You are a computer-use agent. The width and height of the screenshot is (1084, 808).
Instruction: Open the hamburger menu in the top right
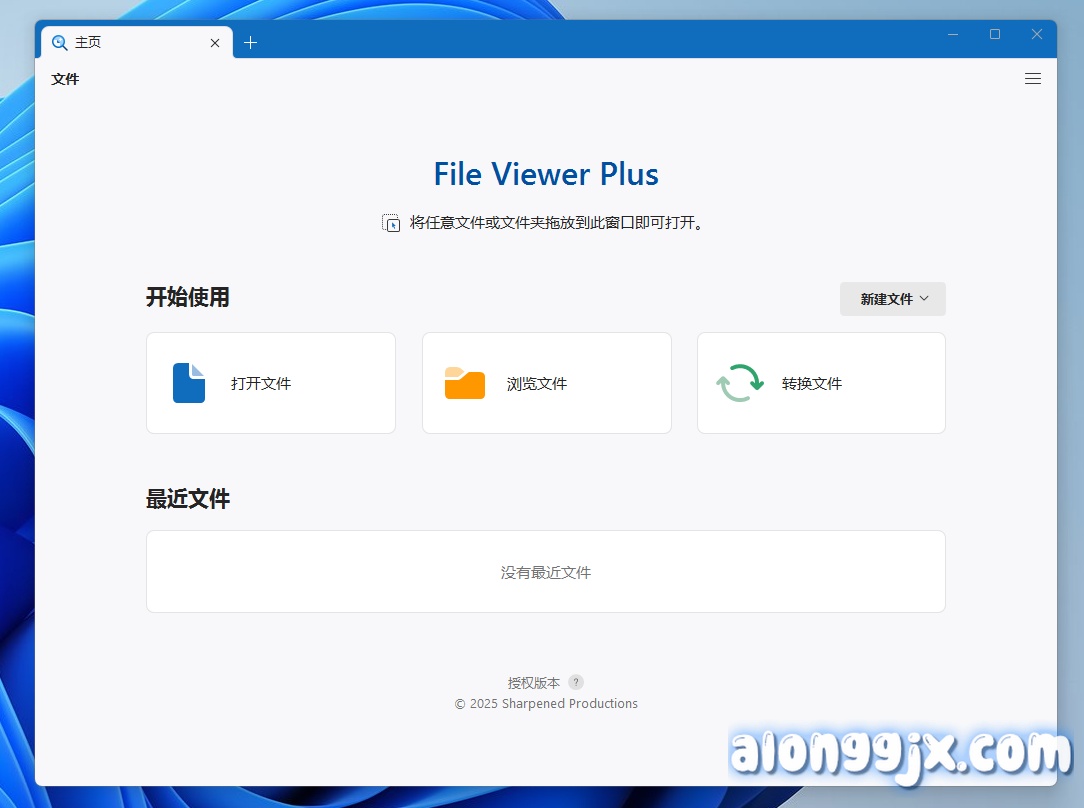[x=1033, y=78]
